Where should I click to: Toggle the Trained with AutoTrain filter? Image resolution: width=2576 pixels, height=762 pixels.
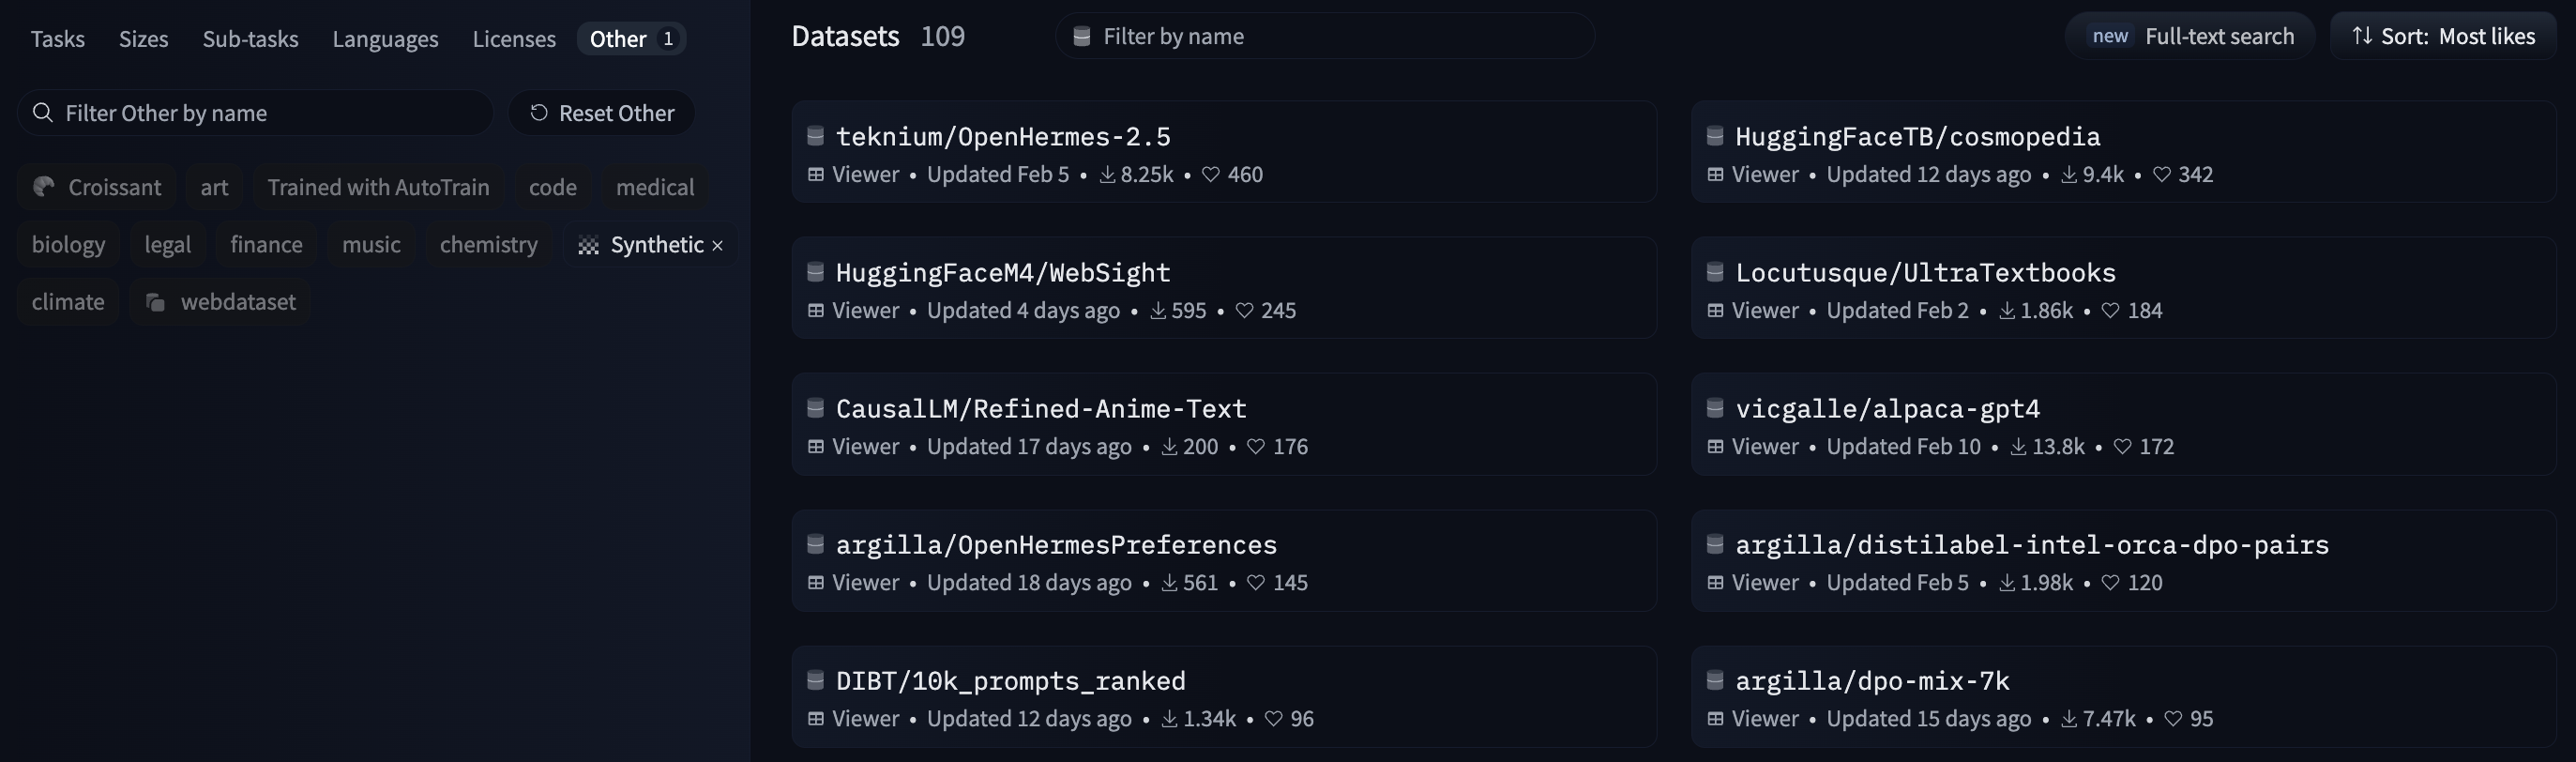pyautogui.click(x=378, y=187)
